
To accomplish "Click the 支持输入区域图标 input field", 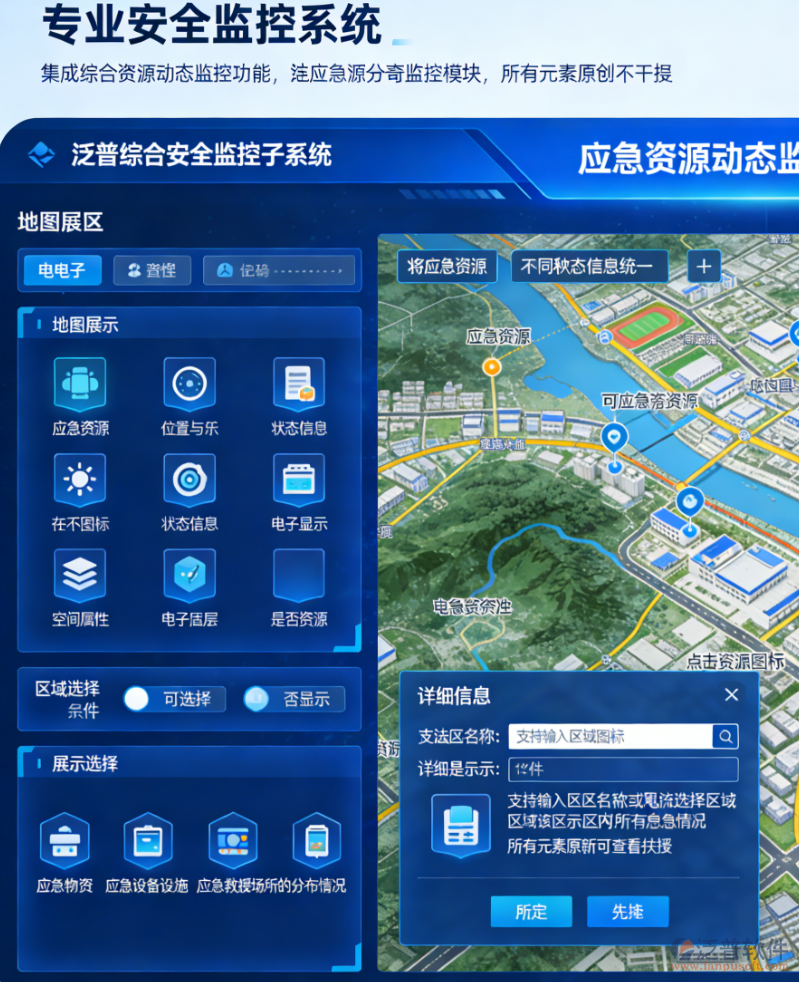I will (611, 736).
